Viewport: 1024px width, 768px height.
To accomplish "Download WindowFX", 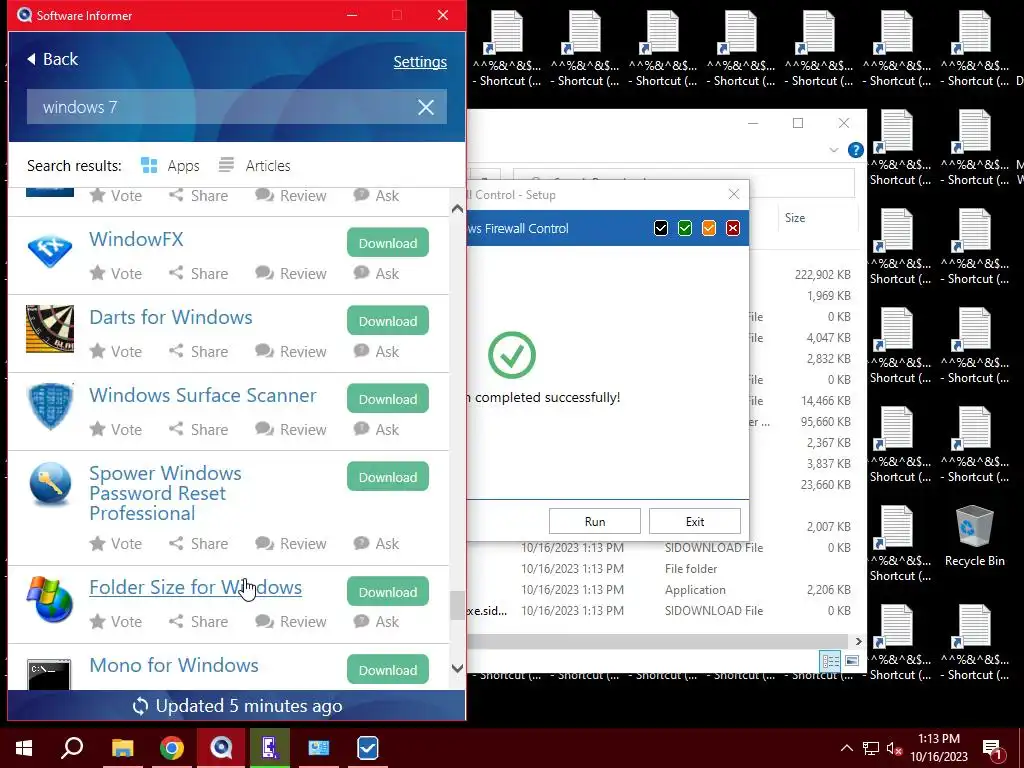I will tap(388, 243).
